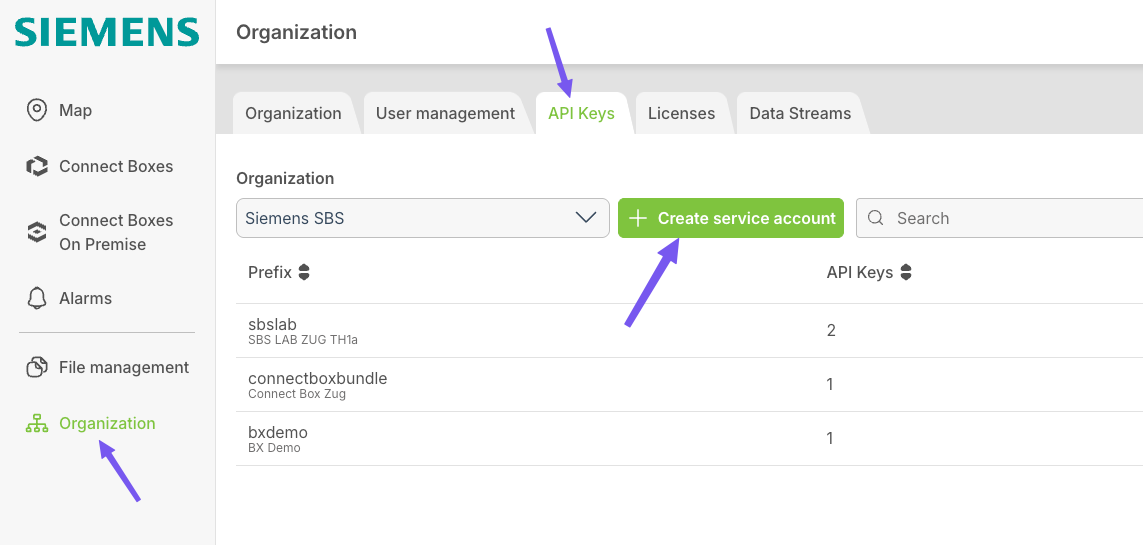Screen dimensions: 1143x545
Task: Open the Data Streams tab
Action: 800,114
